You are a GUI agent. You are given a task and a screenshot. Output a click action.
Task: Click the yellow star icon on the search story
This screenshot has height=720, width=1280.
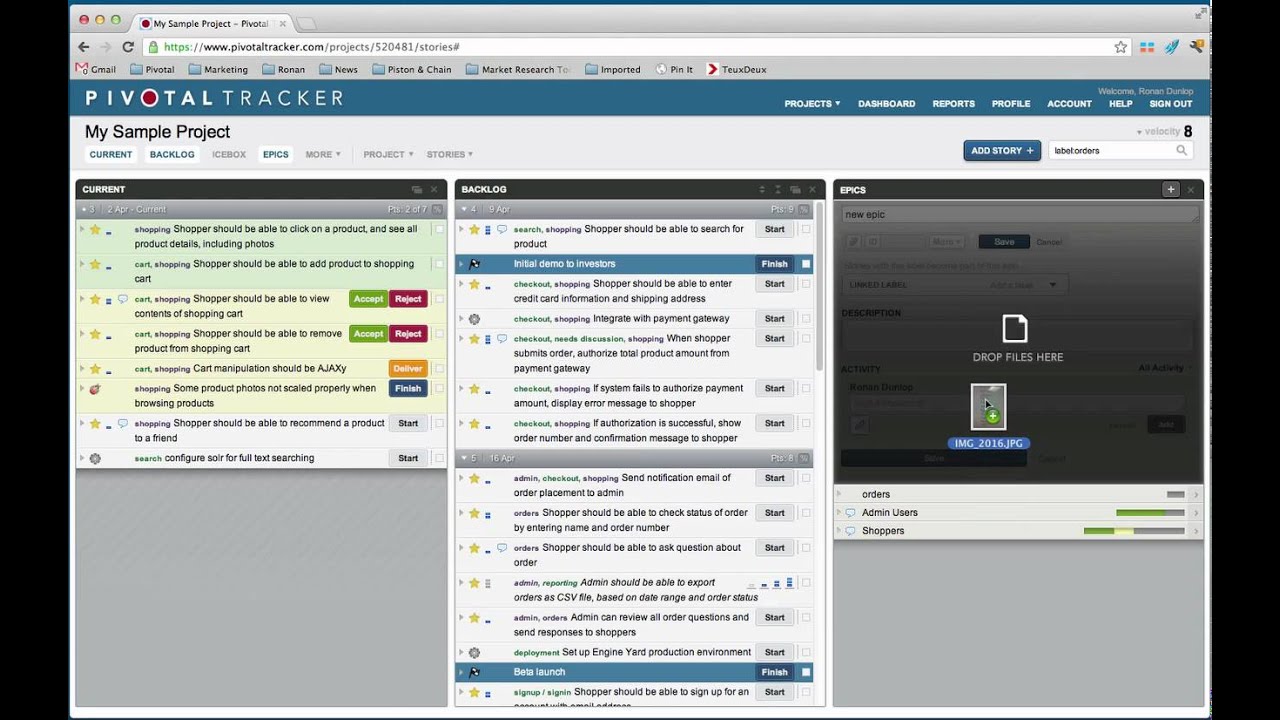coord(474,229)
